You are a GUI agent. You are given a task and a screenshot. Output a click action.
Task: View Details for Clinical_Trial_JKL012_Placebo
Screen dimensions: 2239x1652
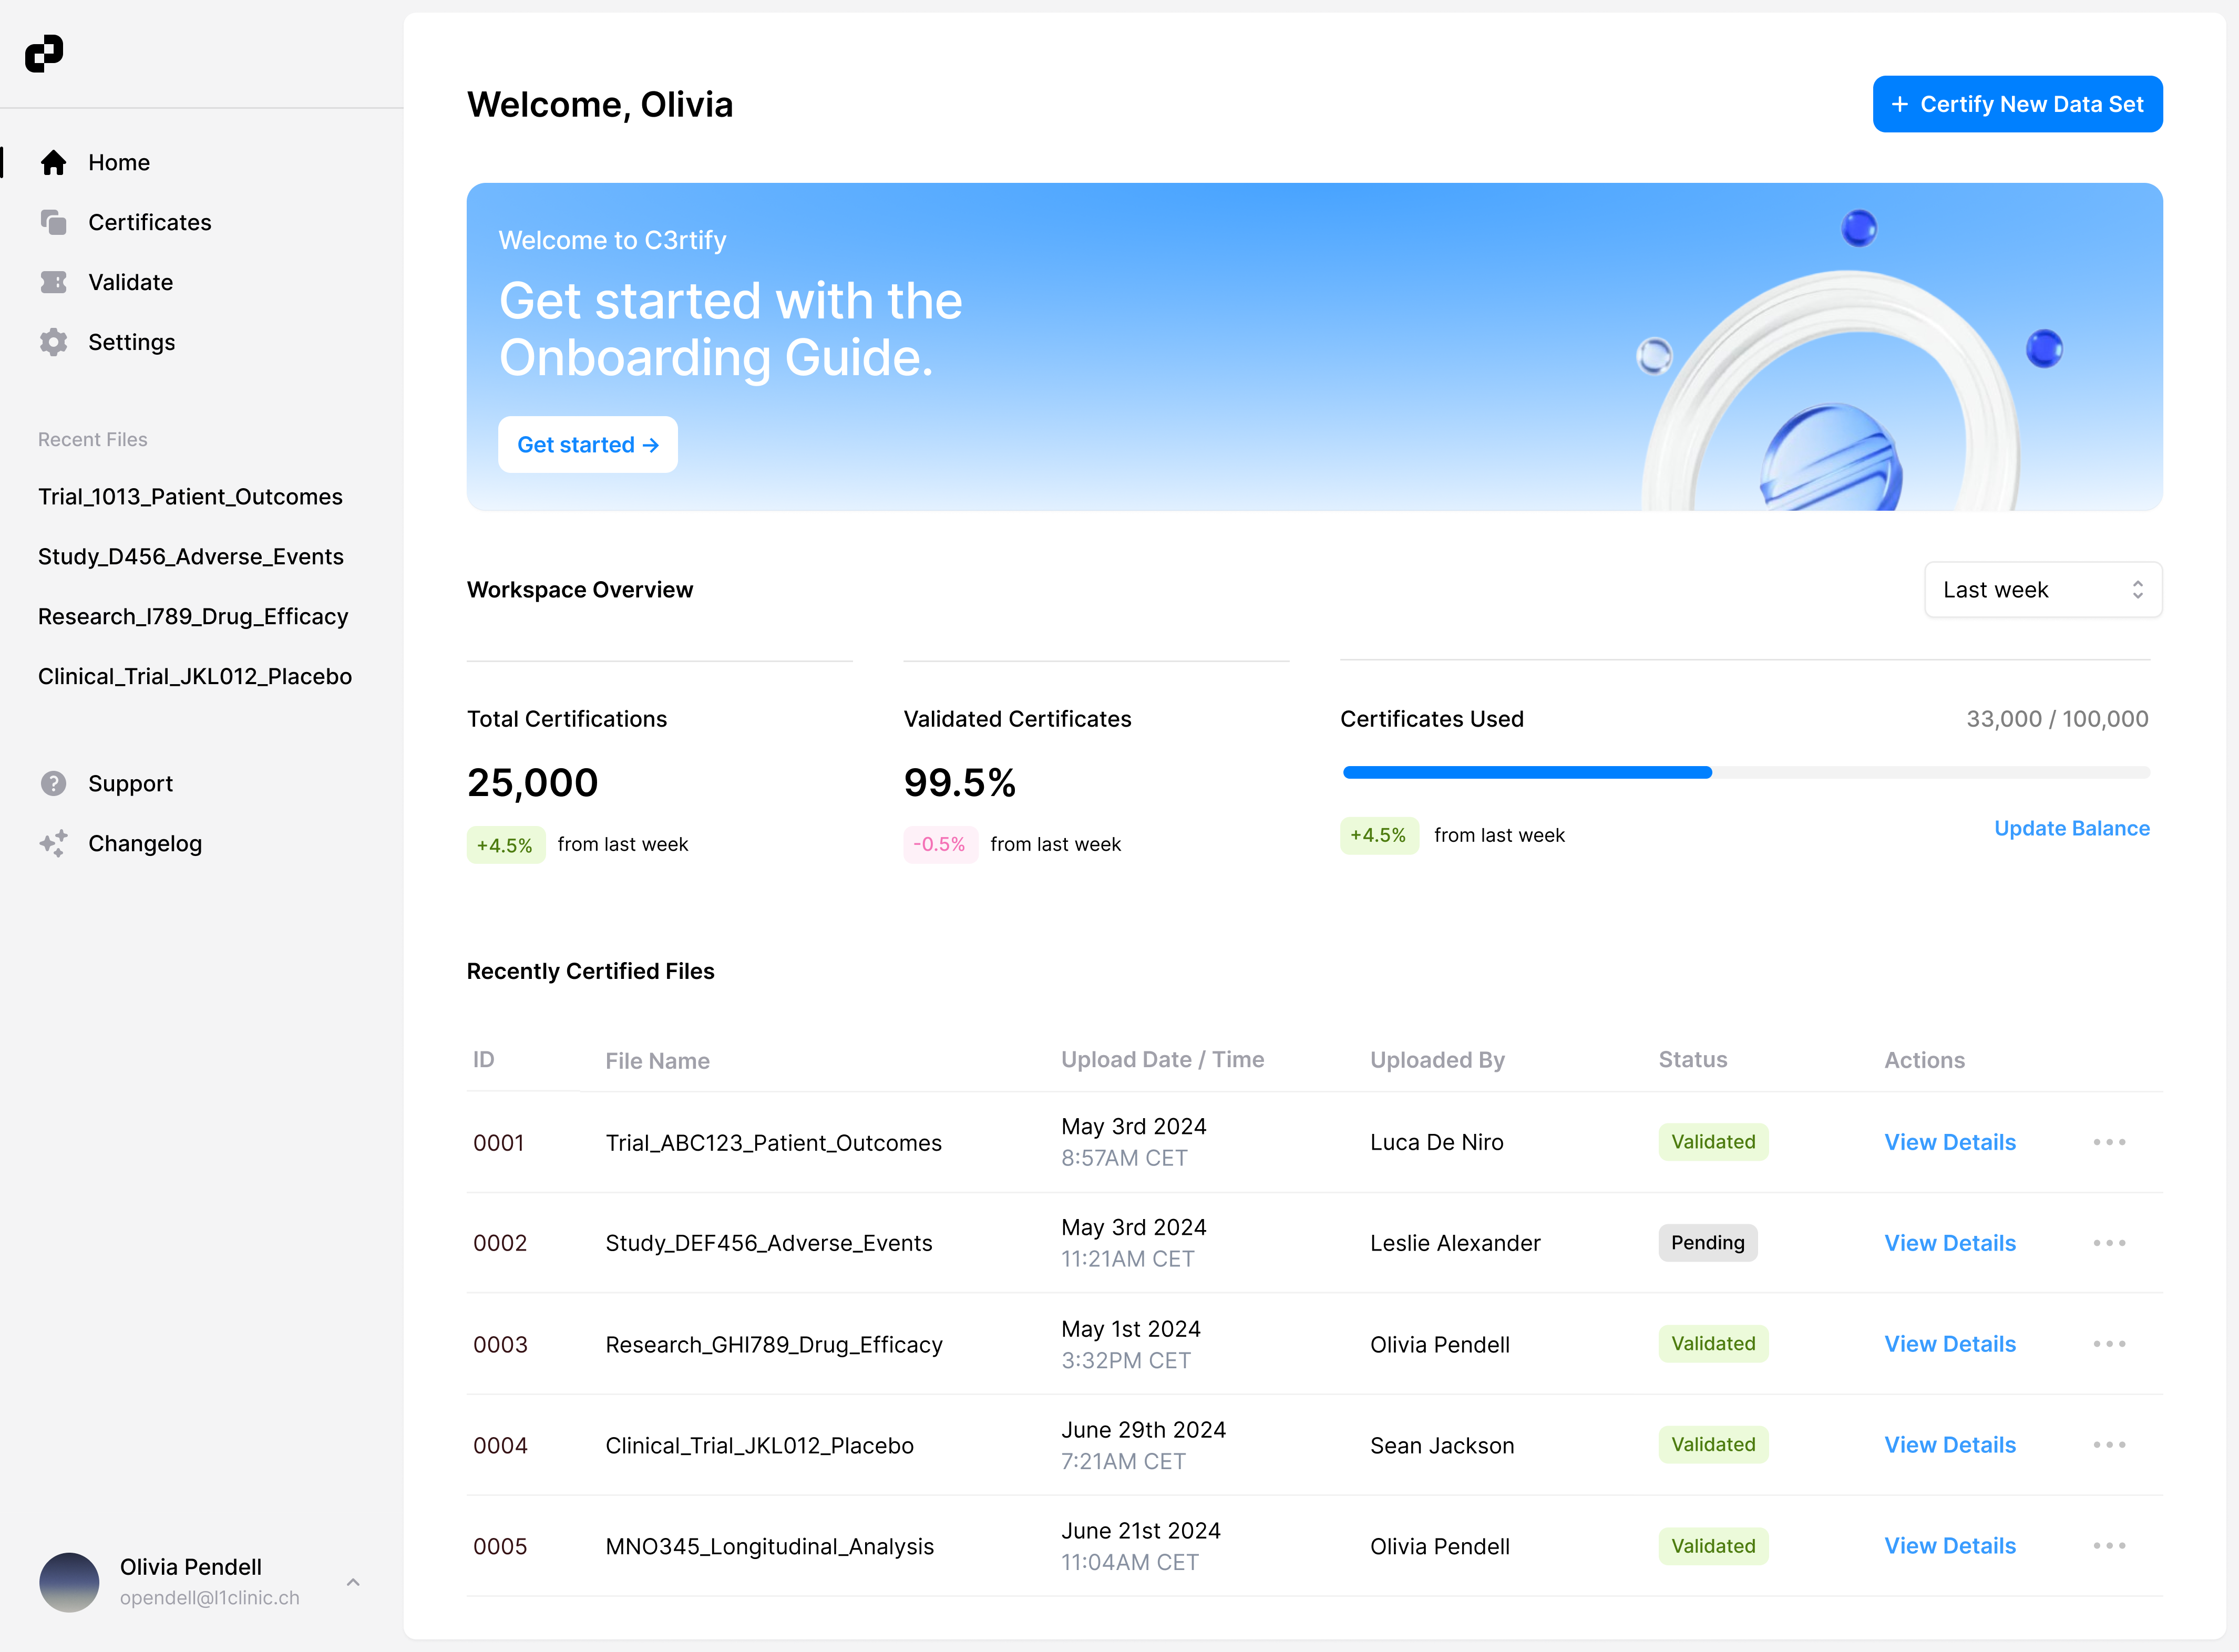click(1949, 1445)
